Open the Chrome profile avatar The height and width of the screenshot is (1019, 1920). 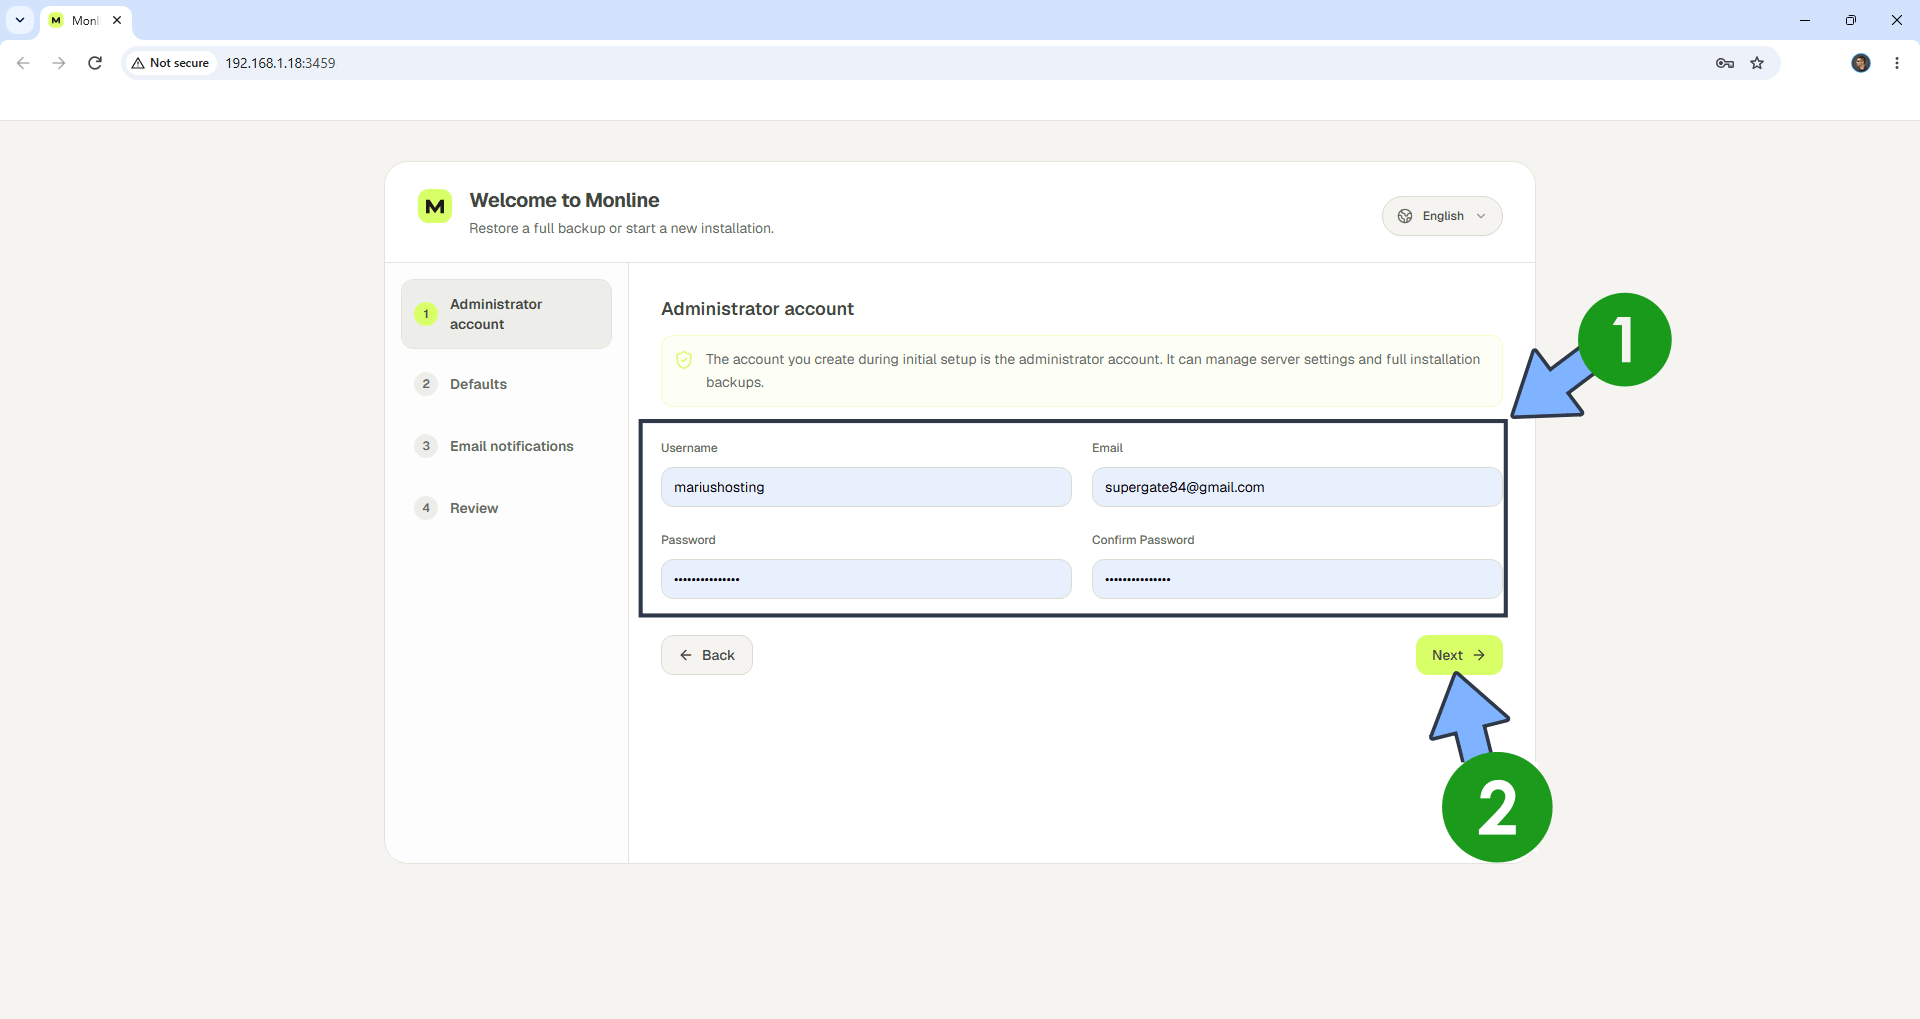[1861, 63]
